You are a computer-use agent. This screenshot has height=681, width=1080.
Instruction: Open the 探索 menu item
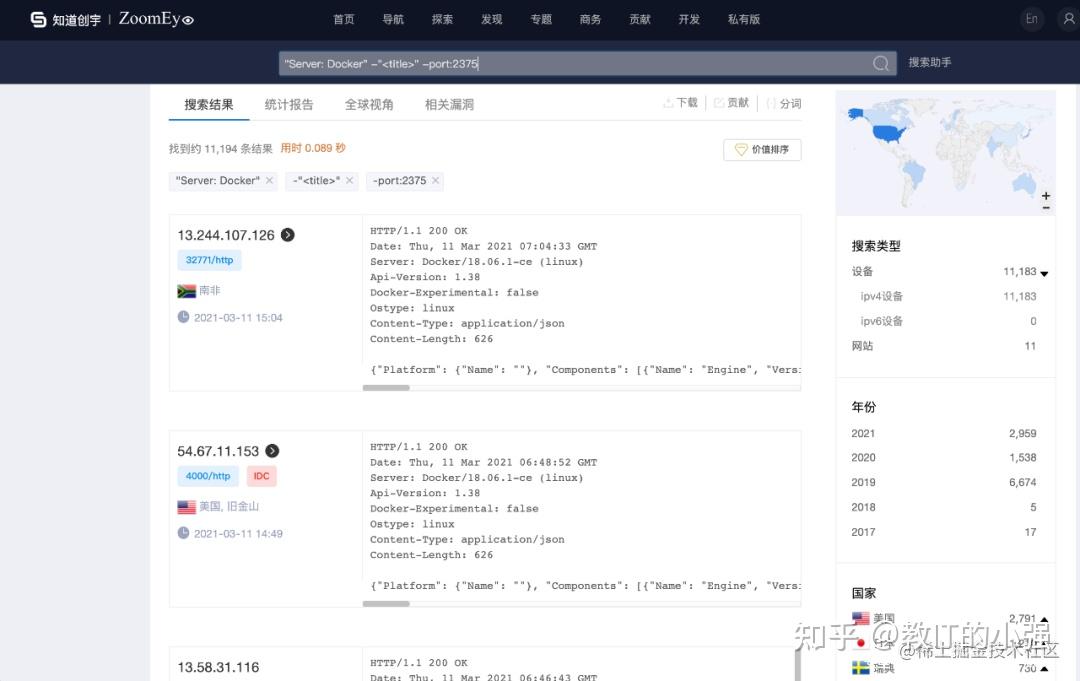442,18
